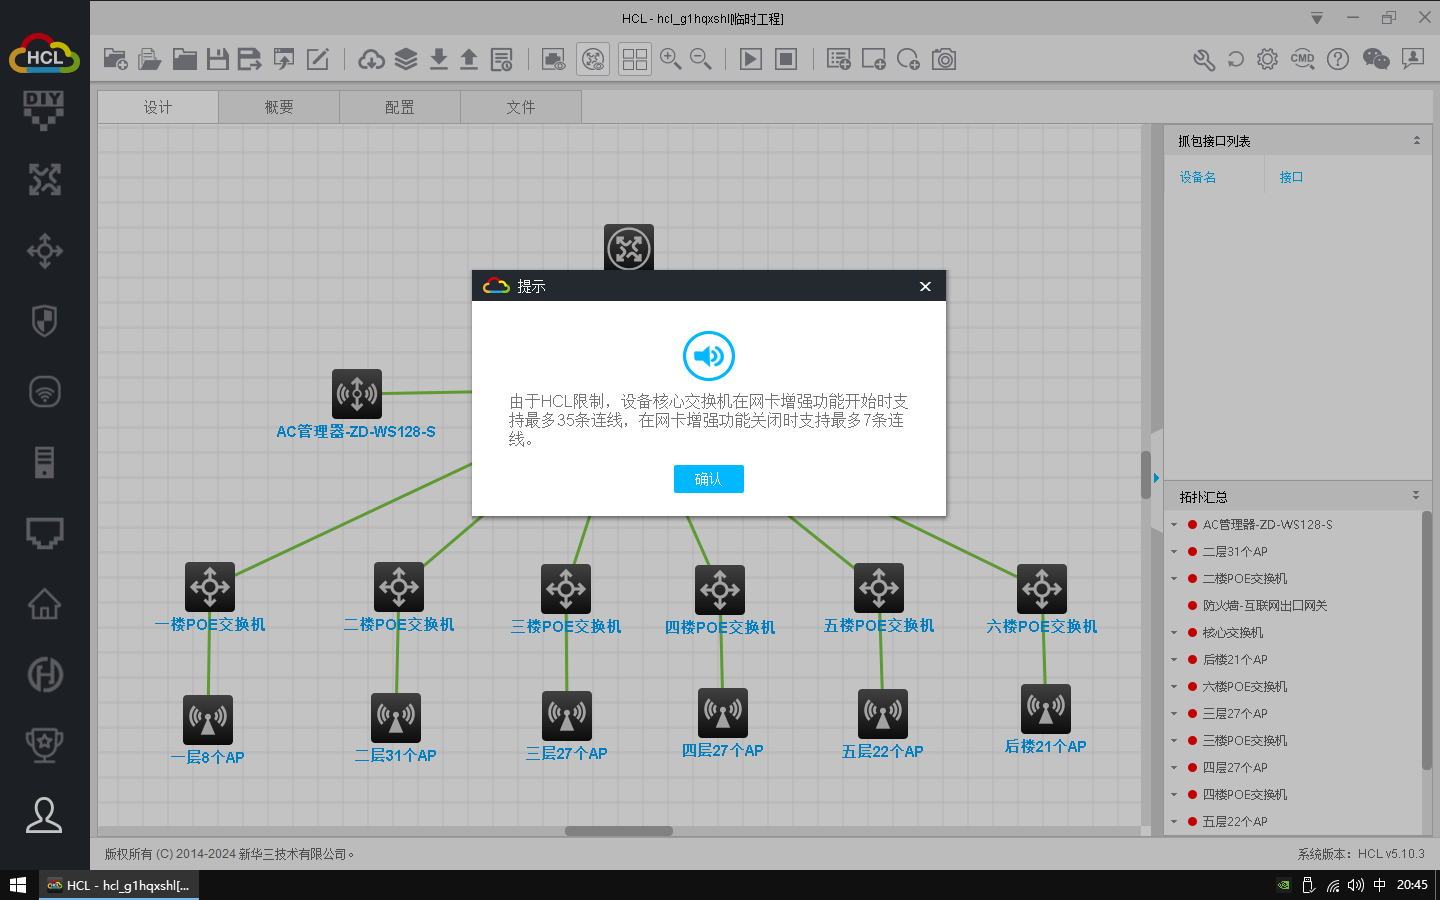This screenshot has width=1440, height=900.
Task: Click the four-squares grid icon in toolbar
Action: 635,59
